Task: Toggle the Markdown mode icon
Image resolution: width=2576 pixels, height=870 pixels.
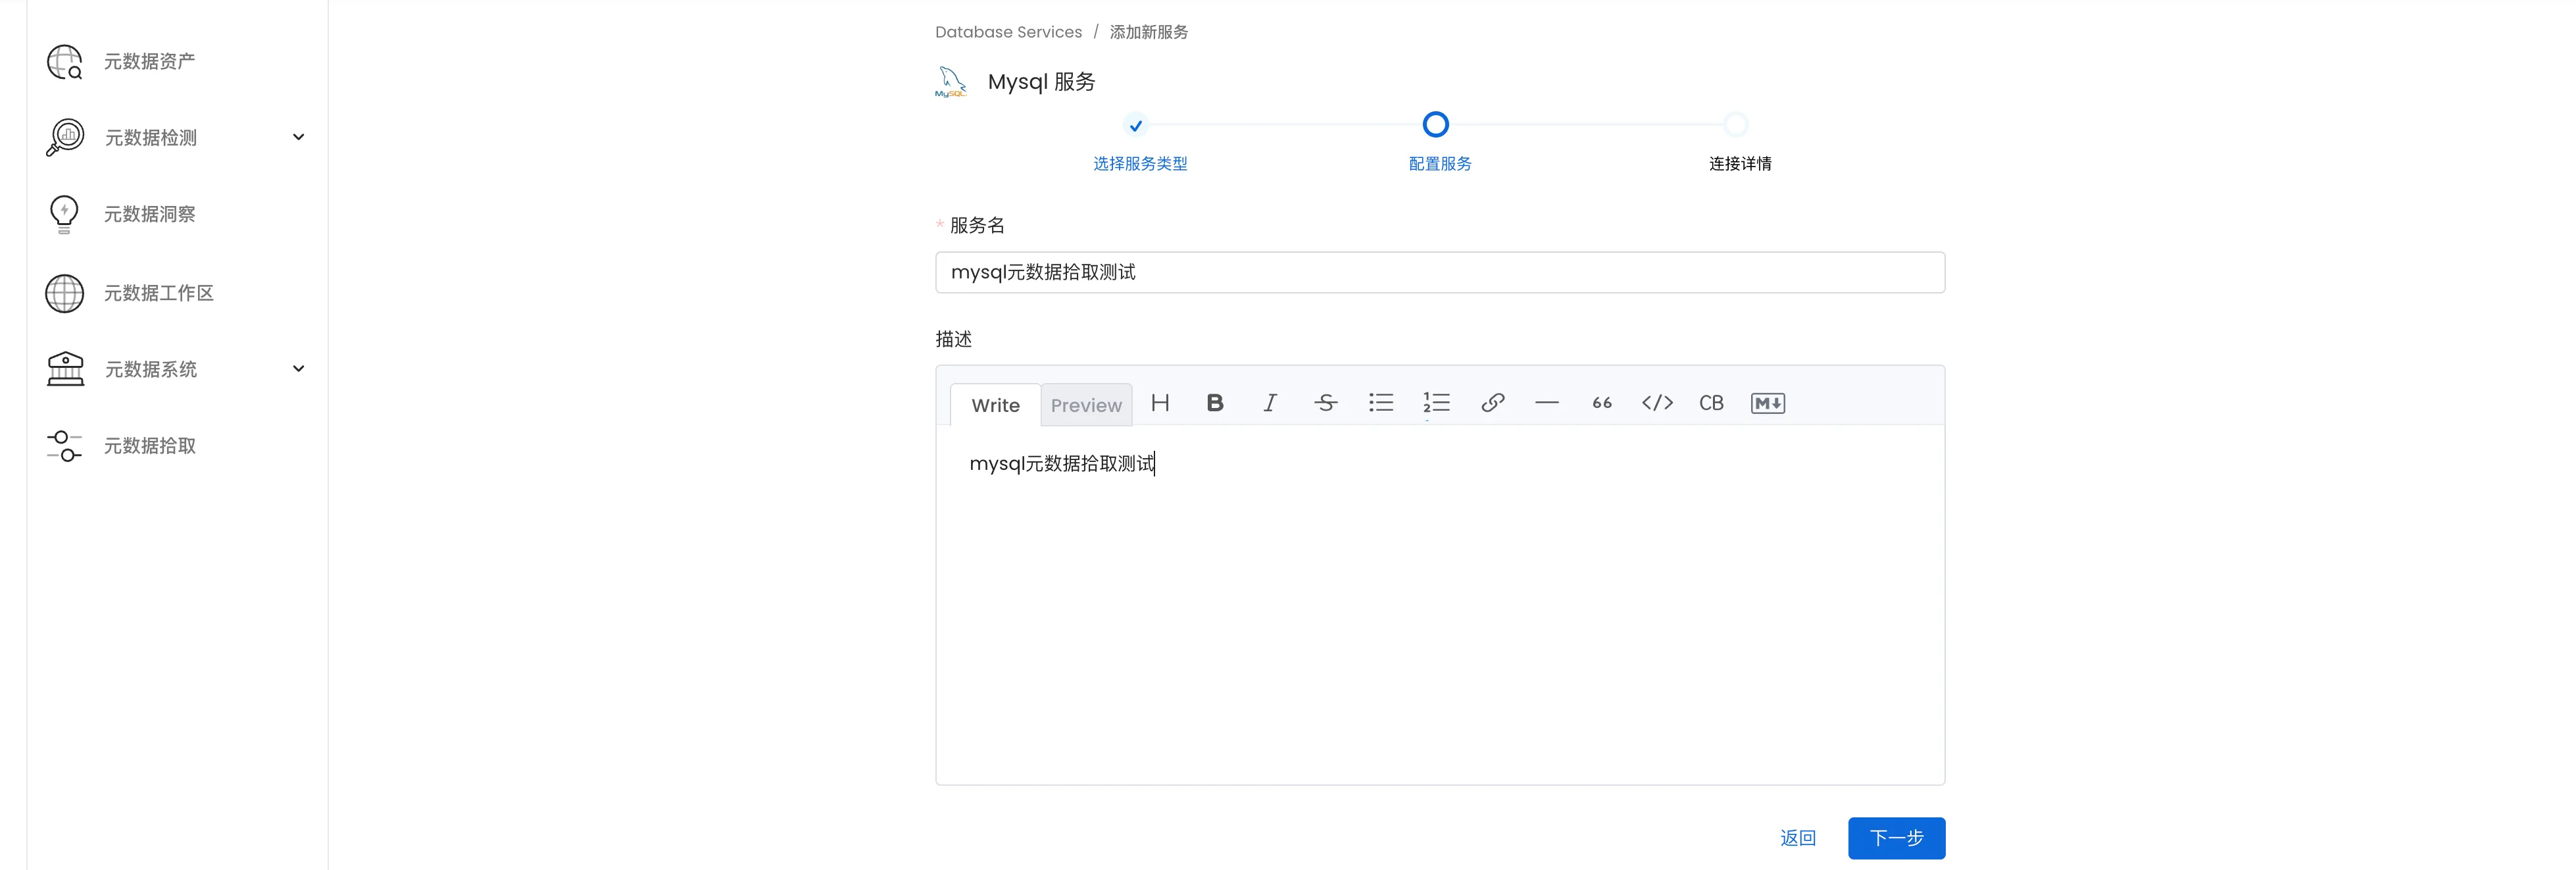Action: (1767, 403)
